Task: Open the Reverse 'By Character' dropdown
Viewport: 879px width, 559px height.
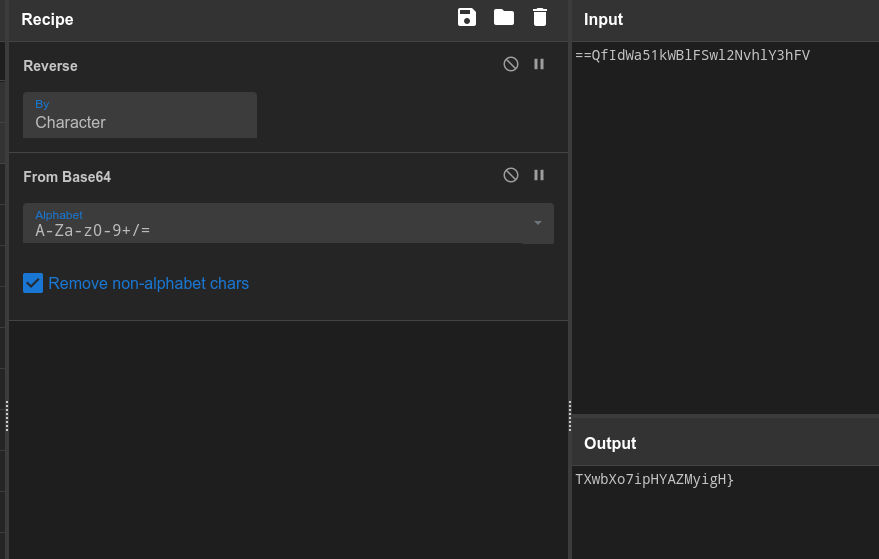Action: point(140,115)
